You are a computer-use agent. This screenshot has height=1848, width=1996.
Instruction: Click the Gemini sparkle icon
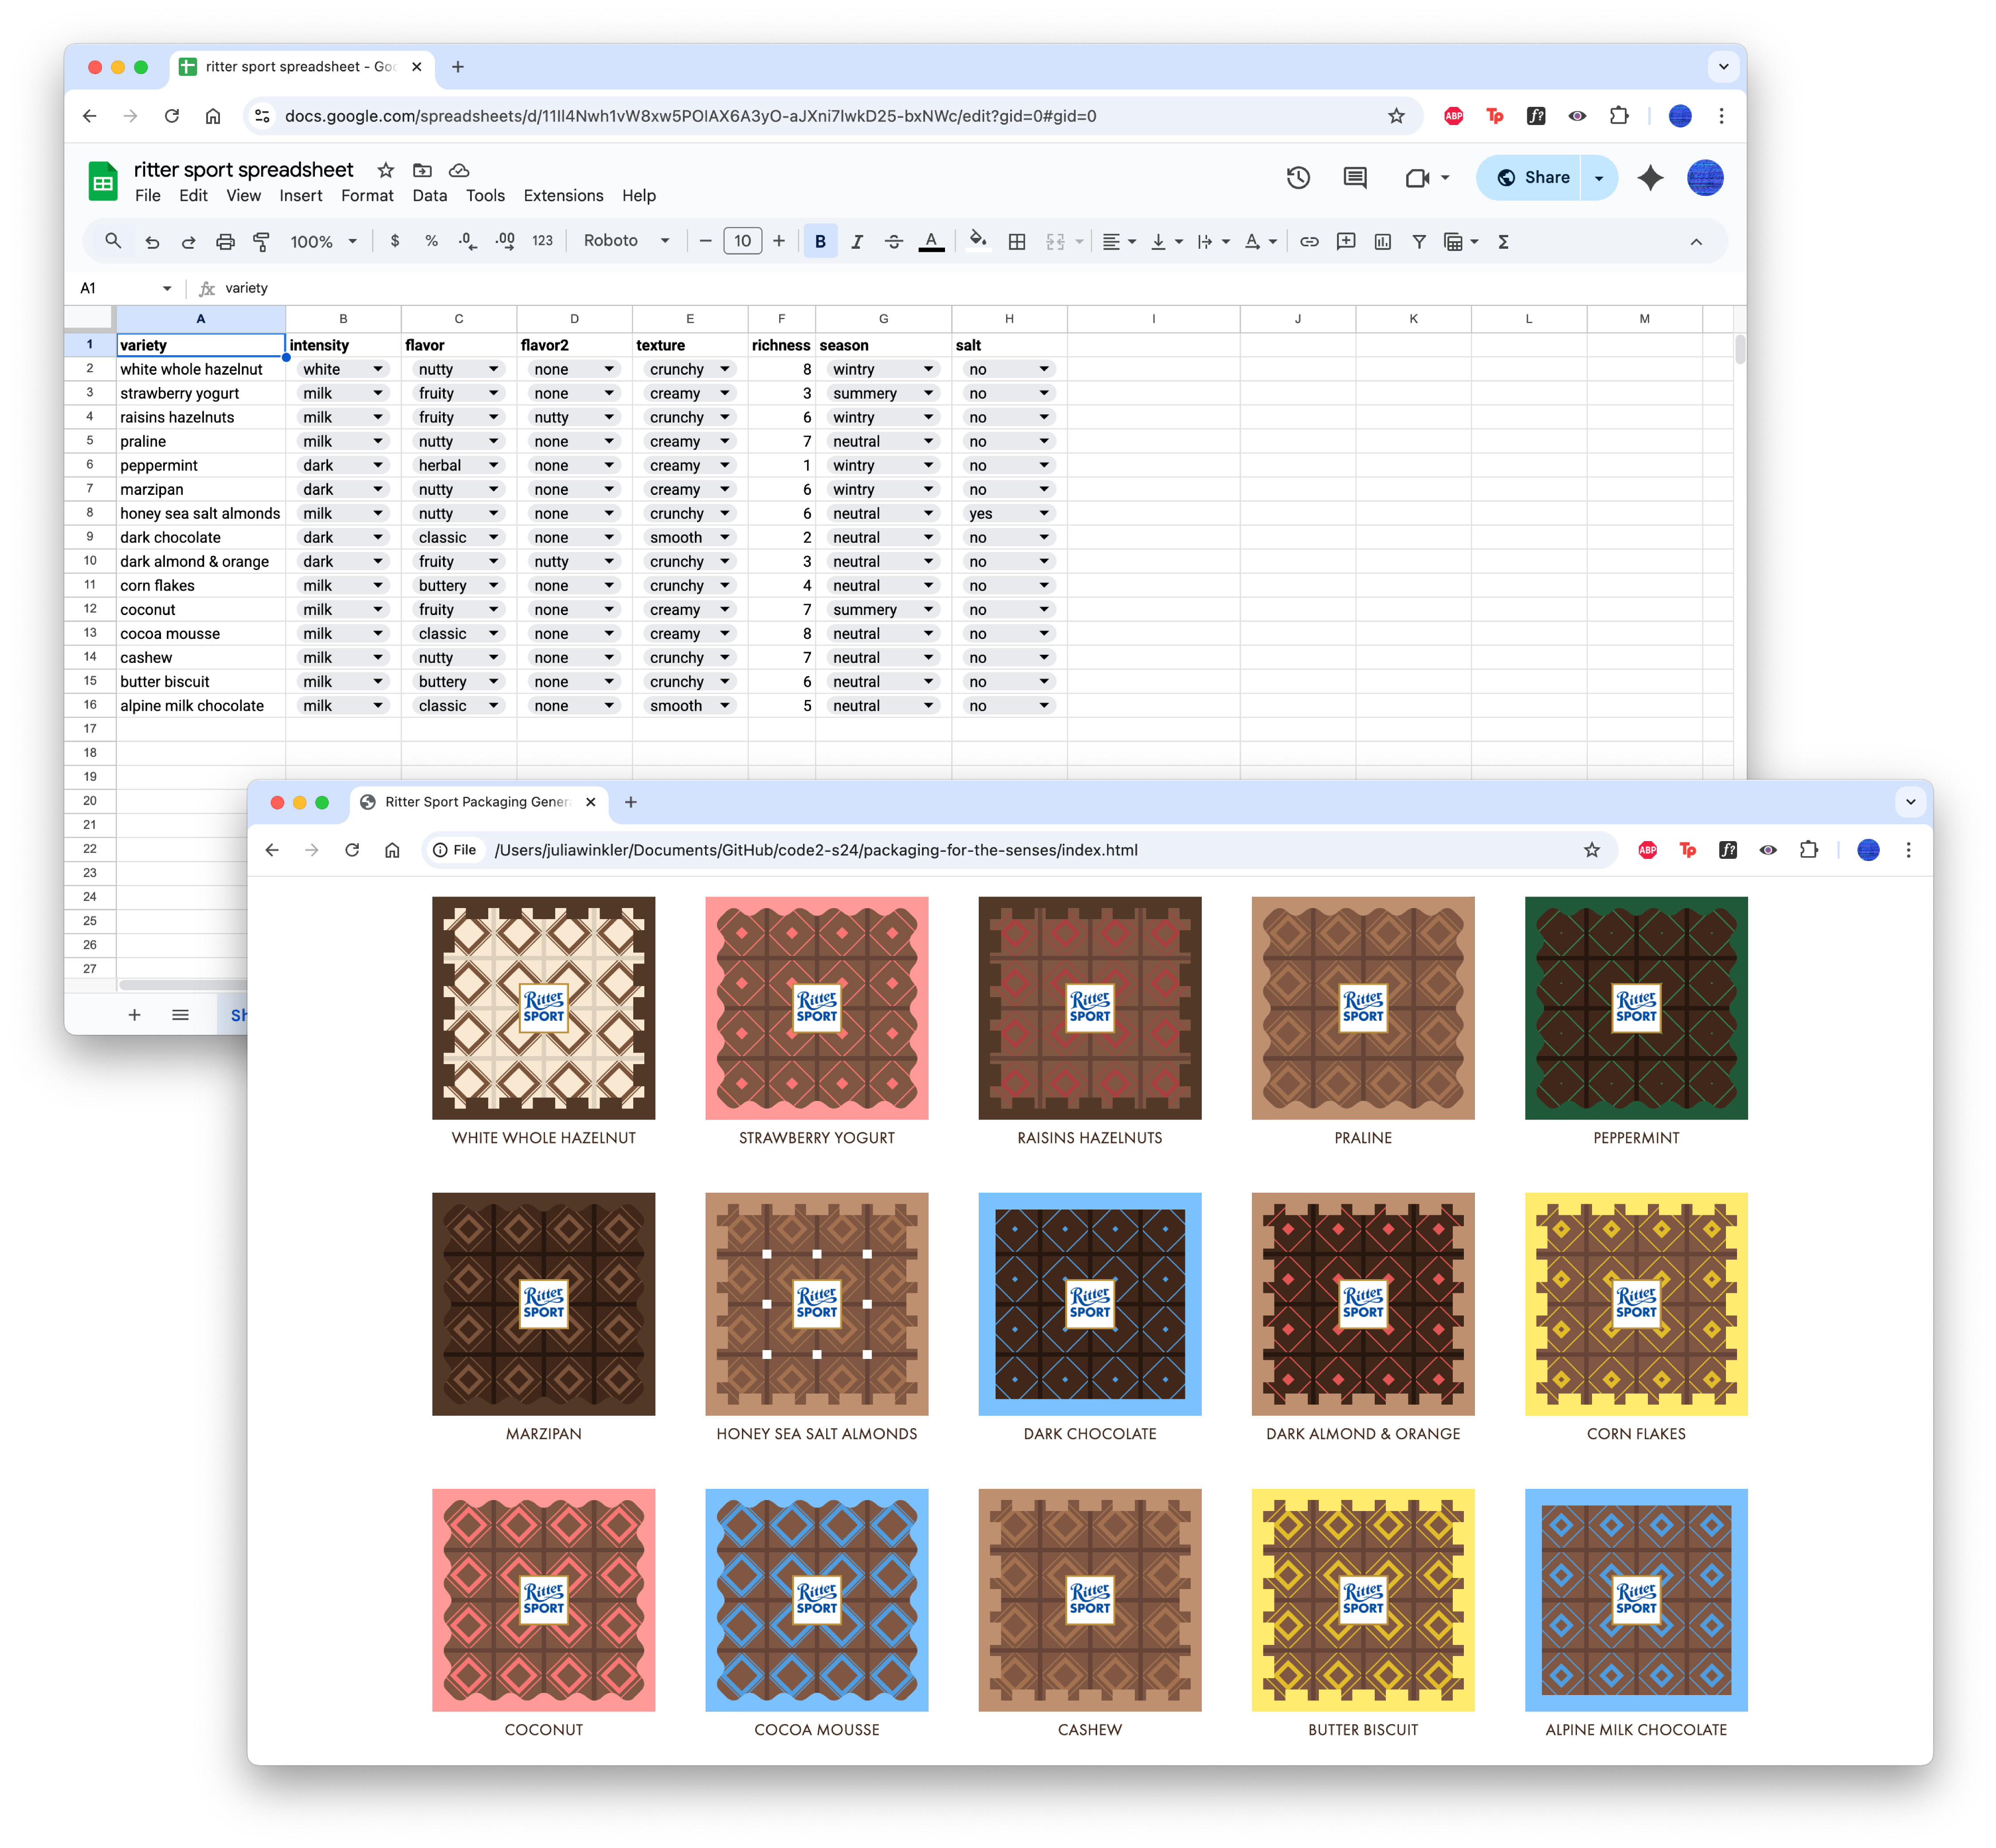pyautogui.click(x=1650, y=178)
